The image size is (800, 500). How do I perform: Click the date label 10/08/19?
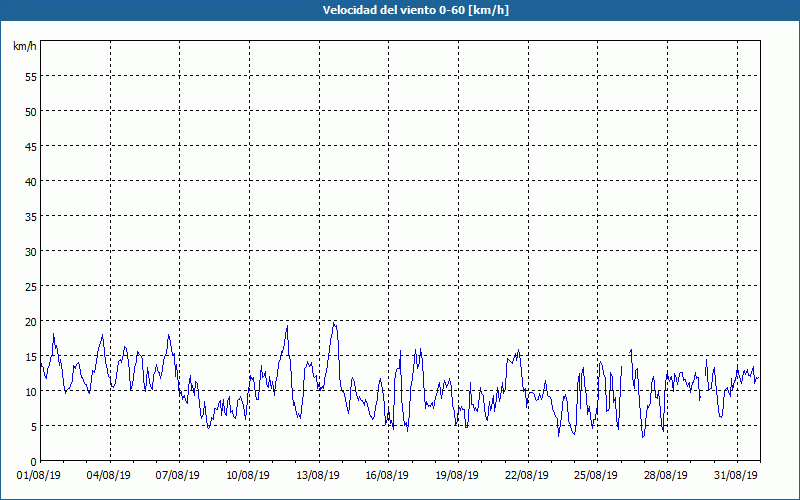click(248, 476)
